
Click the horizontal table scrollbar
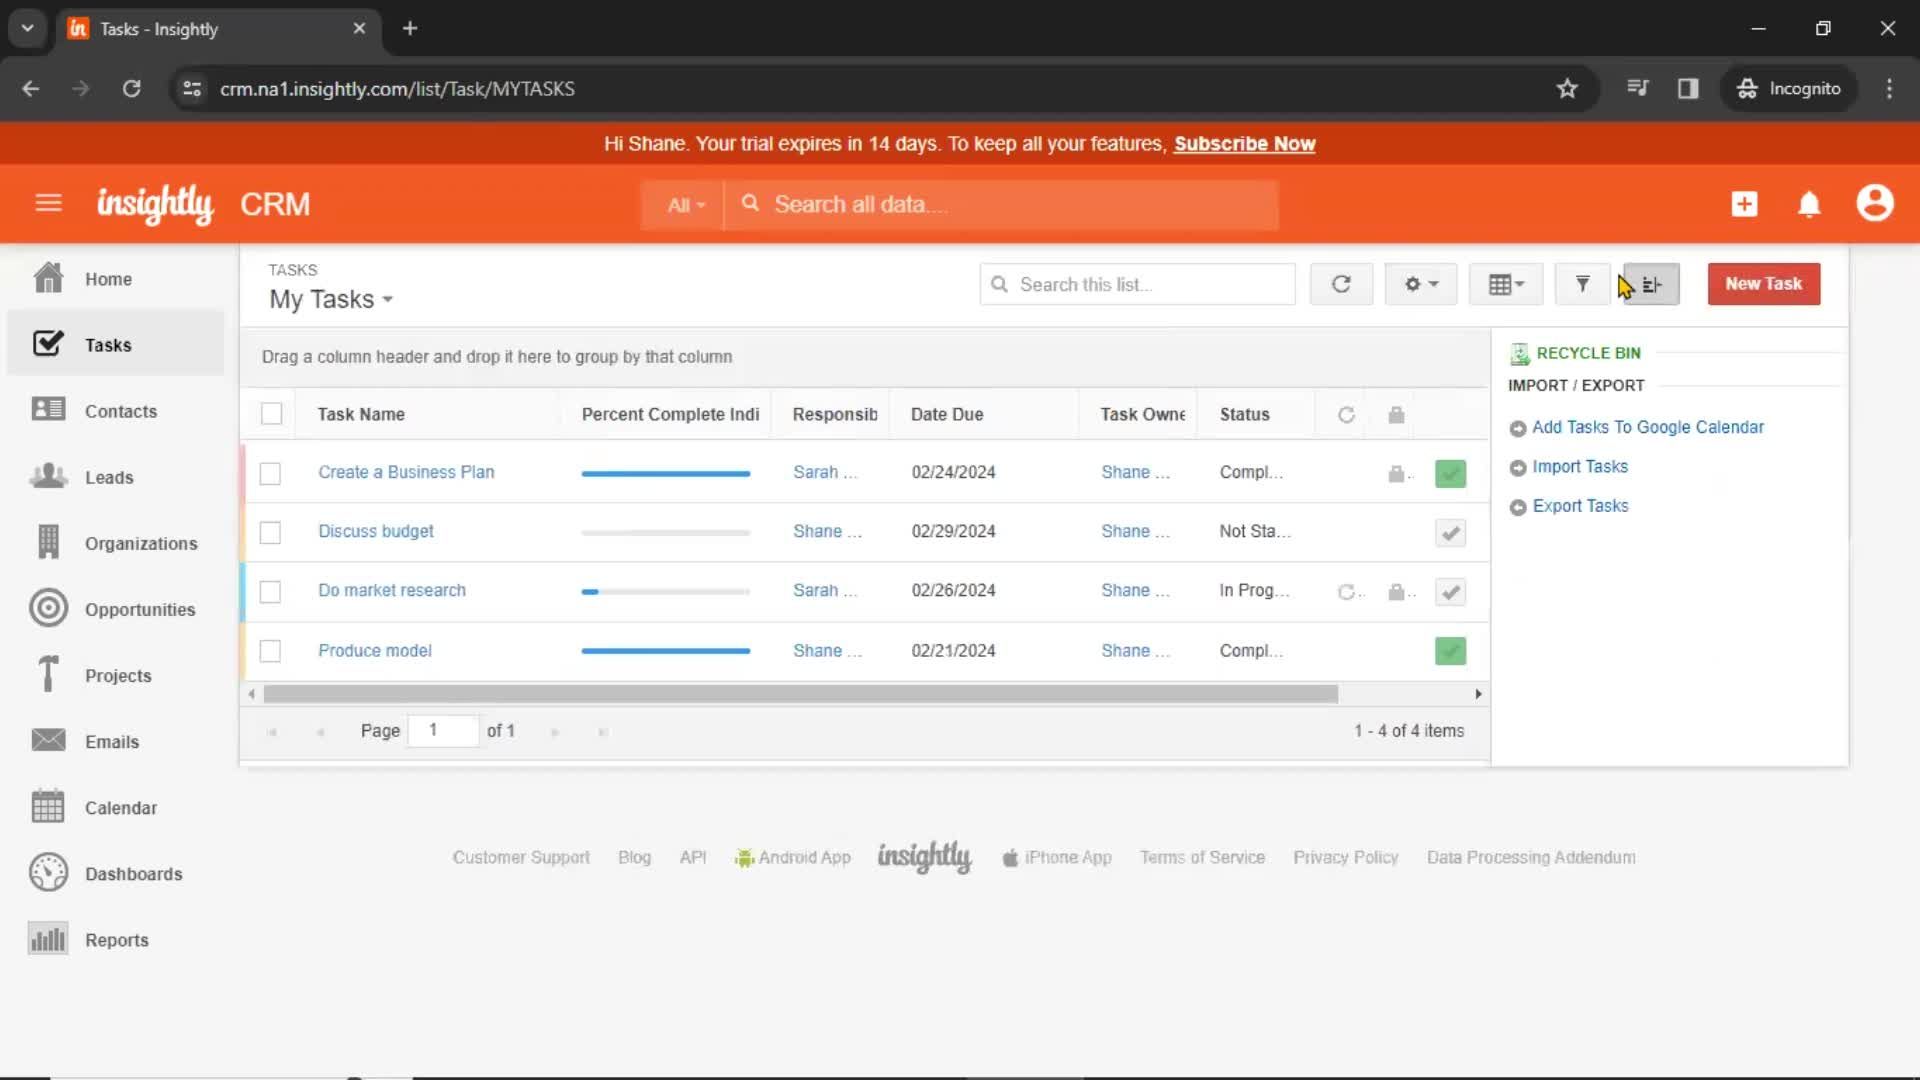click(800, 694)
